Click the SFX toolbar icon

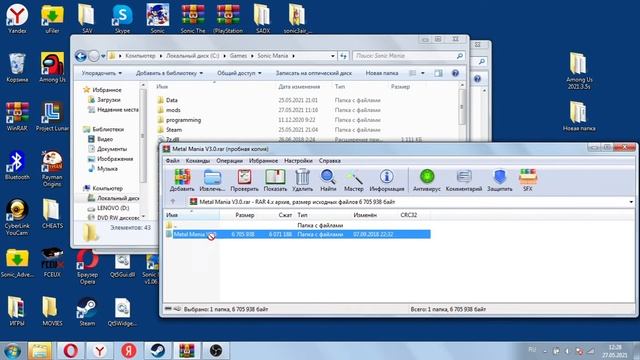[528, 180]
